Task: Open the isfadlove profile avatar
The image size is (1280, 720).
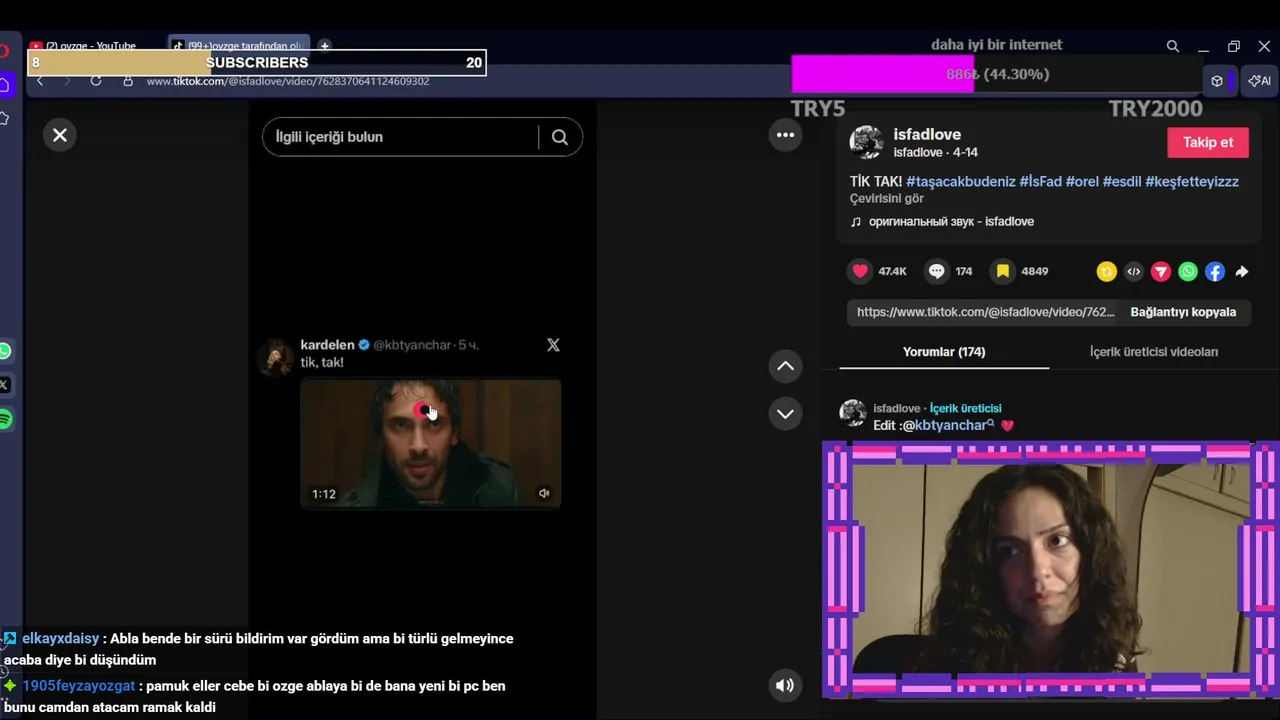Action: 866,142
